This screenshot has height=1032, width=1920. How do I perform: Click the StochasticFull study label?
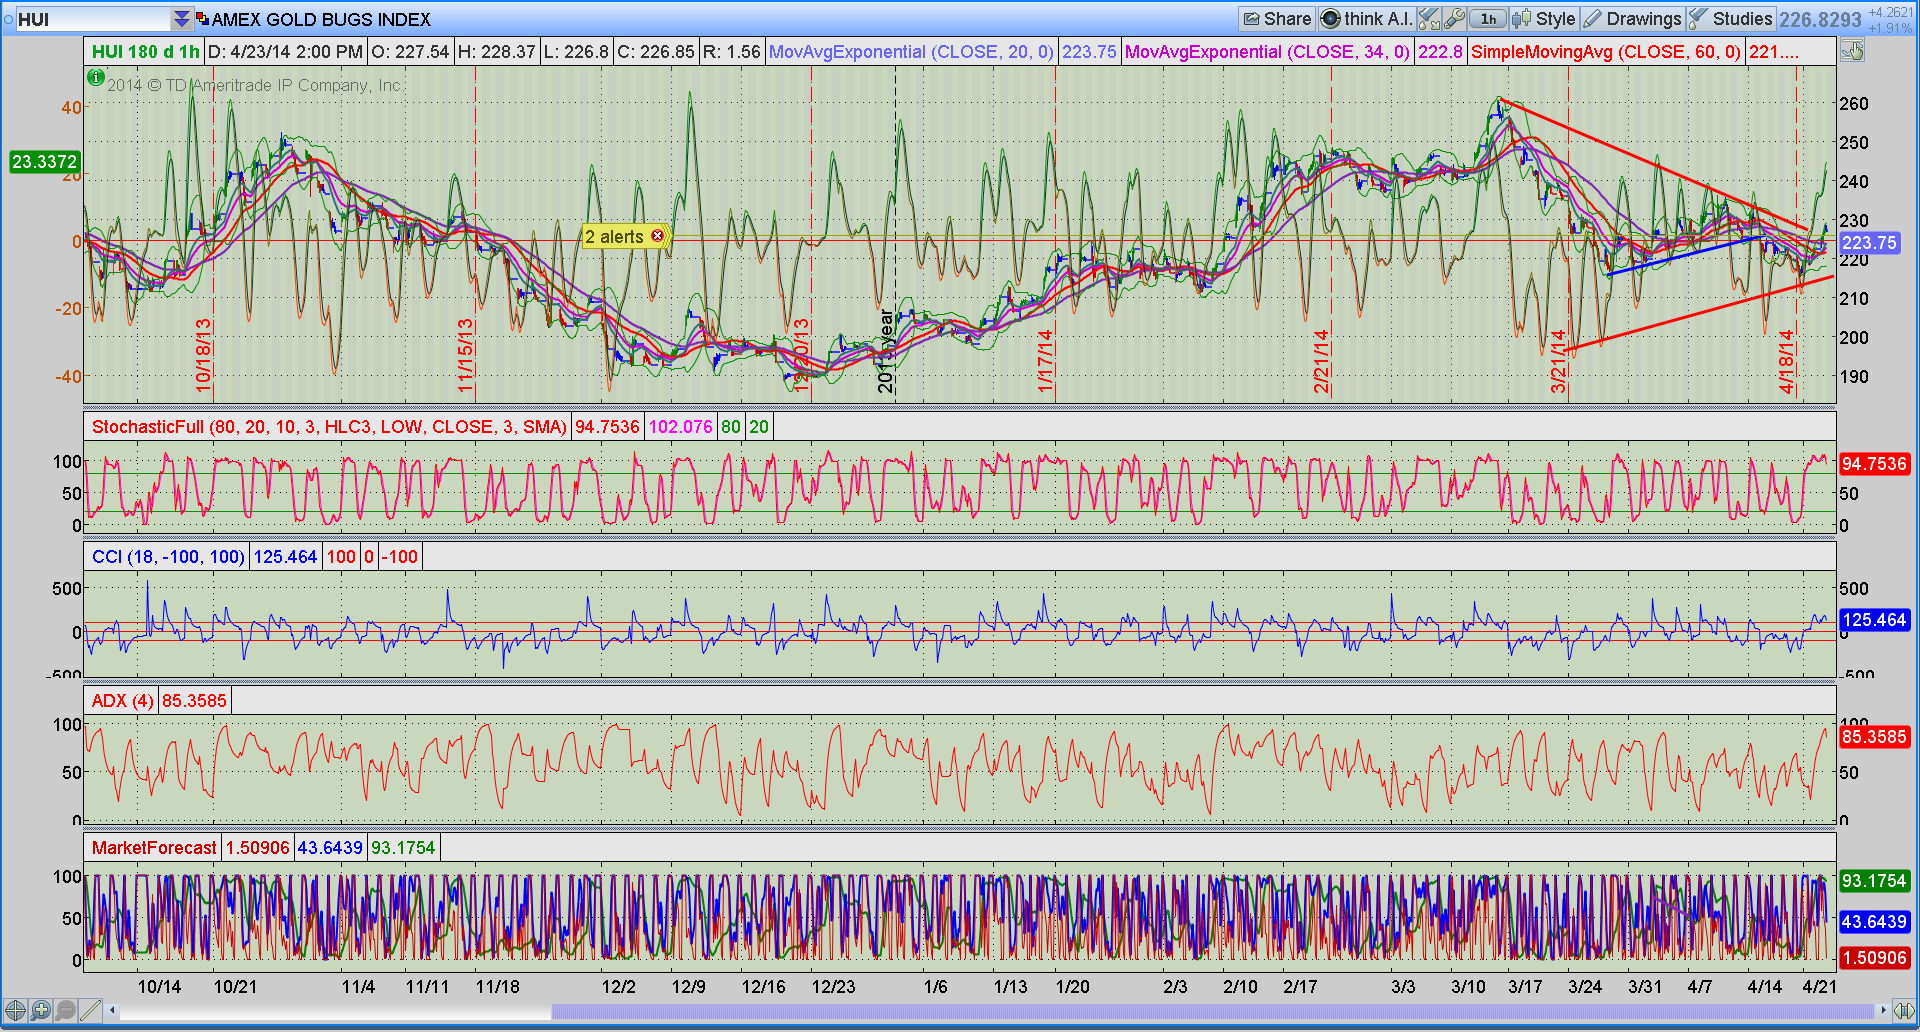point(329,427)
